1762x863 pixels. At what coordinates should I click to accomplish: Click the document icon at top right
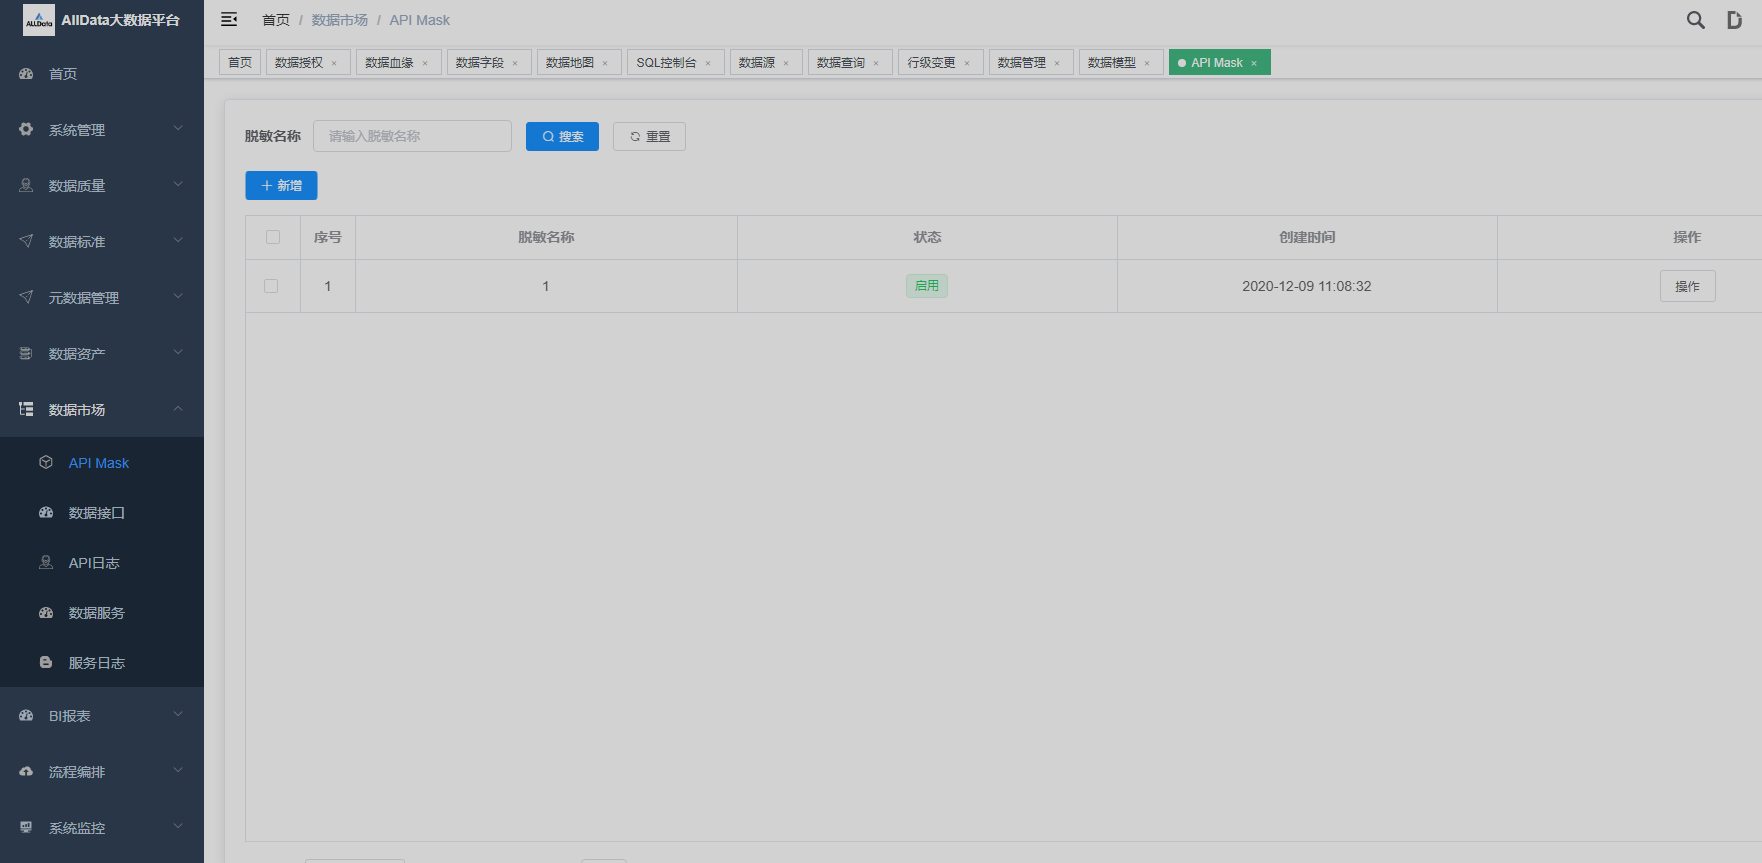(1734, 20)
